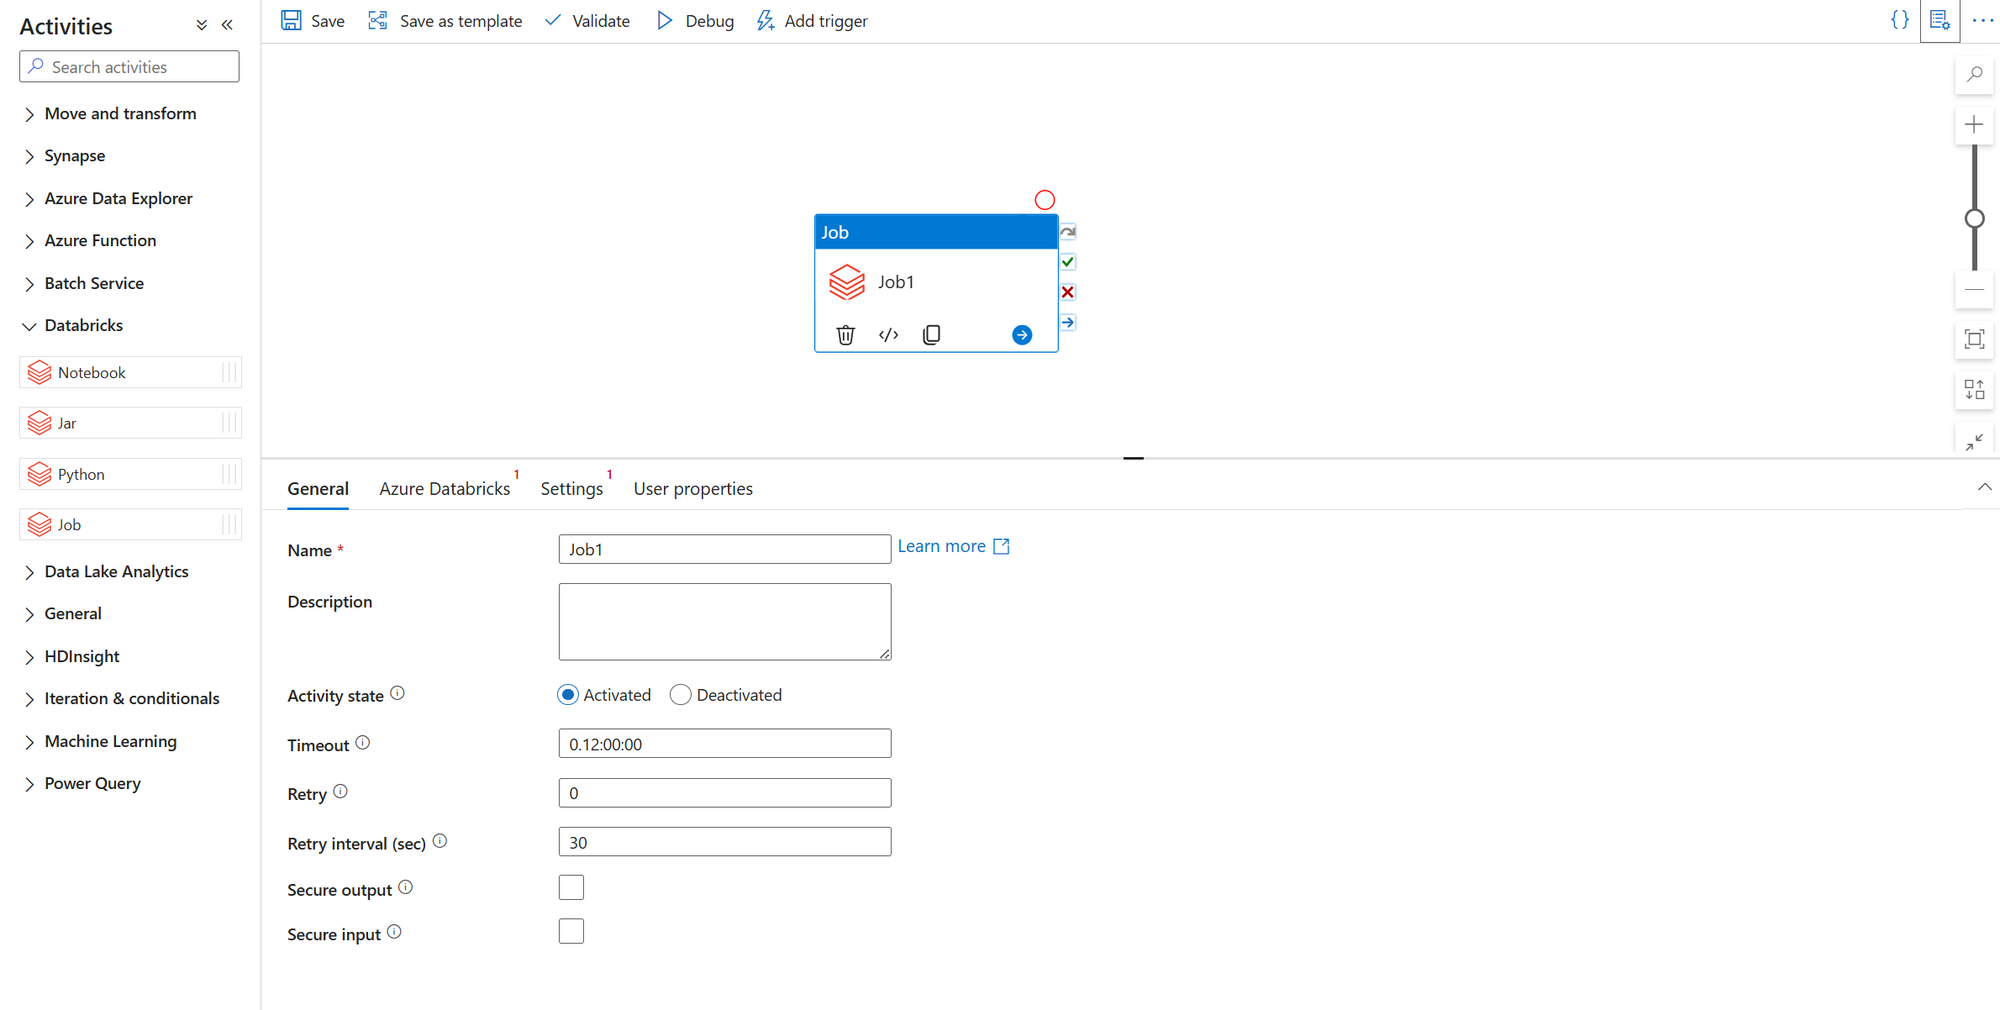2000x1010 pixels.
Task: Click the Description text area
Action: click(724, 622)
